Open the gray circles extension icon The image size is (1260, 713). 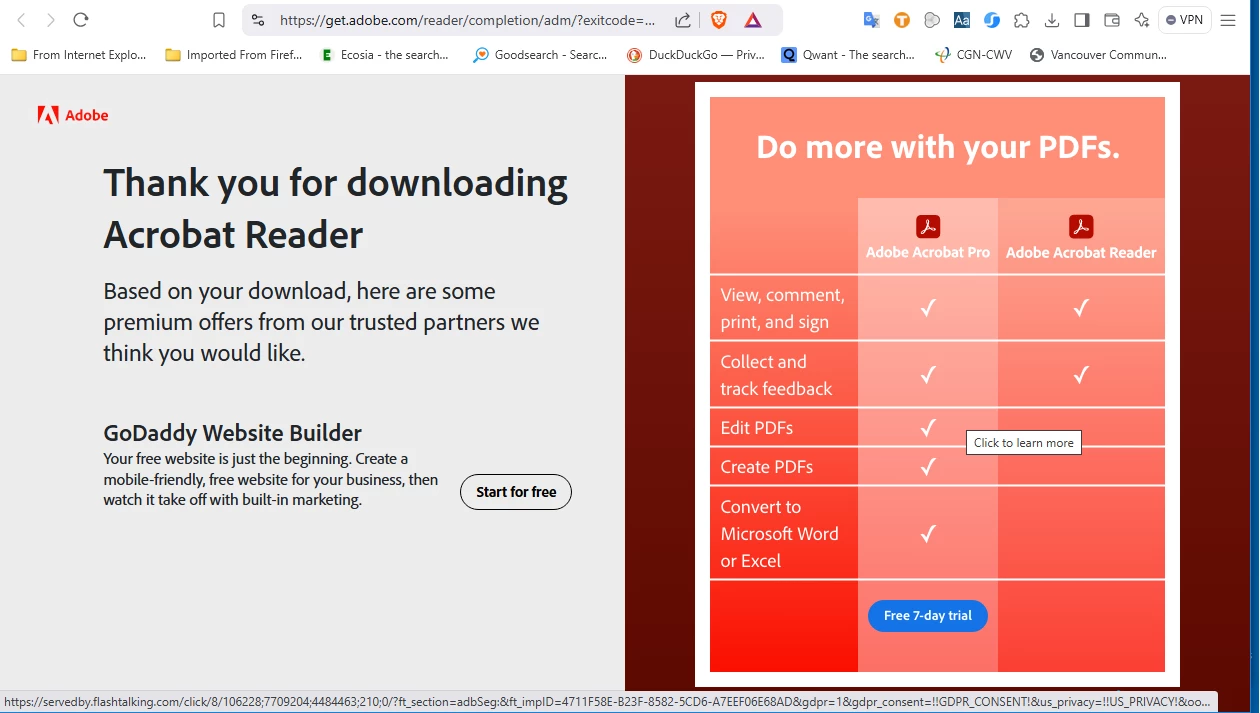point(932,20)
